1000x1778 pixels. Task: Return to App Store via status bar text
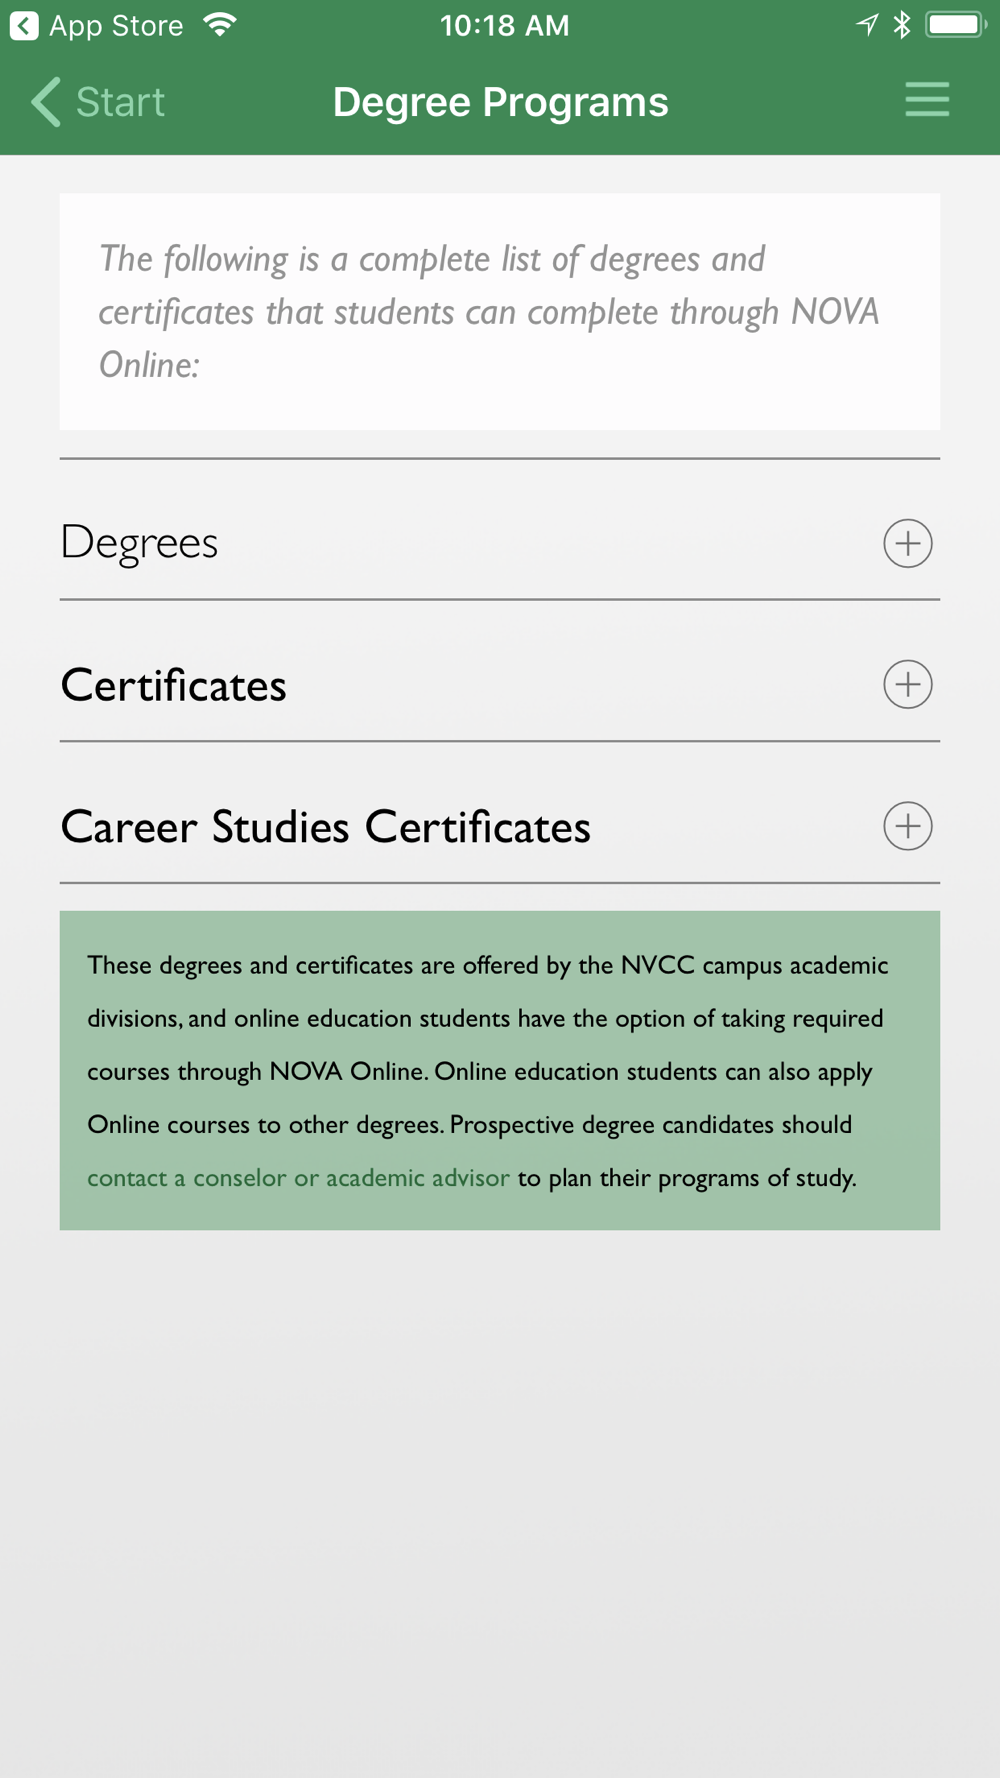pyautogui.click(x=116, y=26)
